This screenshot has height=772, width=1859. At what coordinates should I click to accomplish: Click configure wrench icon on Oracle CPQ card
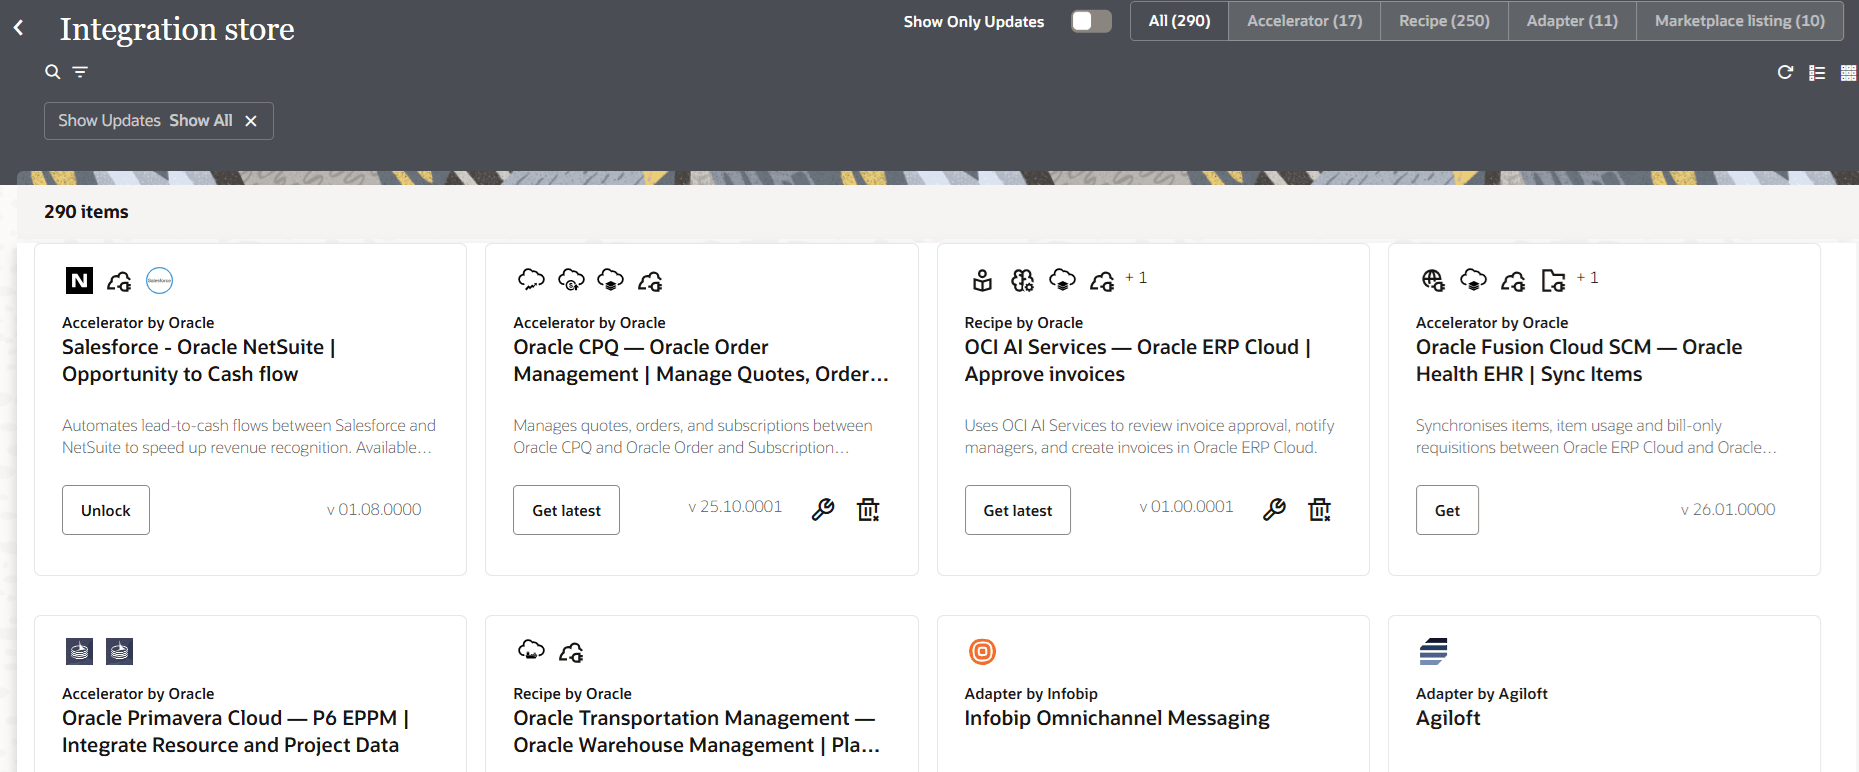[823, 510]
